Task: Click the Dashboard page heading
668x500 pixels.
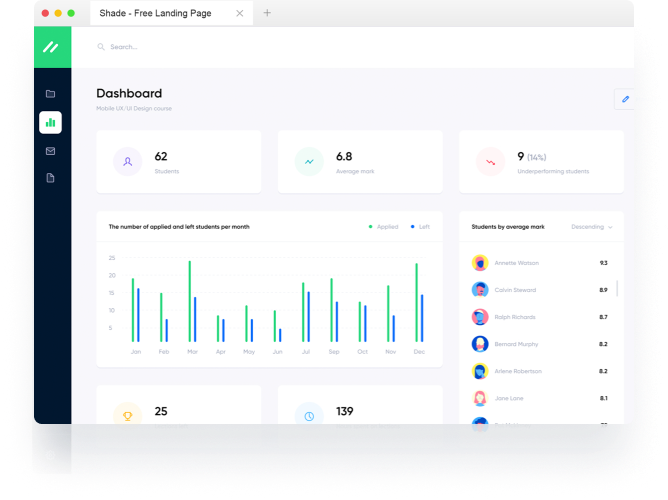Action: (129, 93)
